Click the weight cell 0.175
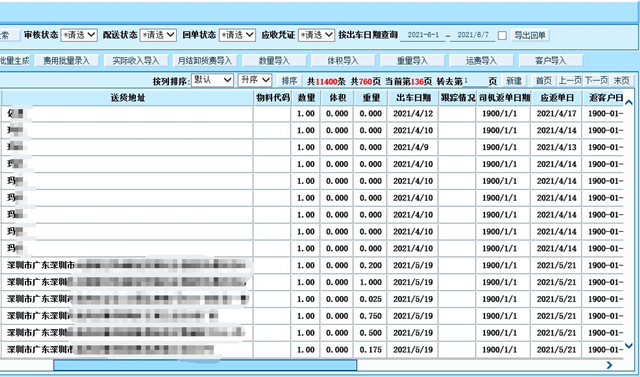 click(371, 350)
